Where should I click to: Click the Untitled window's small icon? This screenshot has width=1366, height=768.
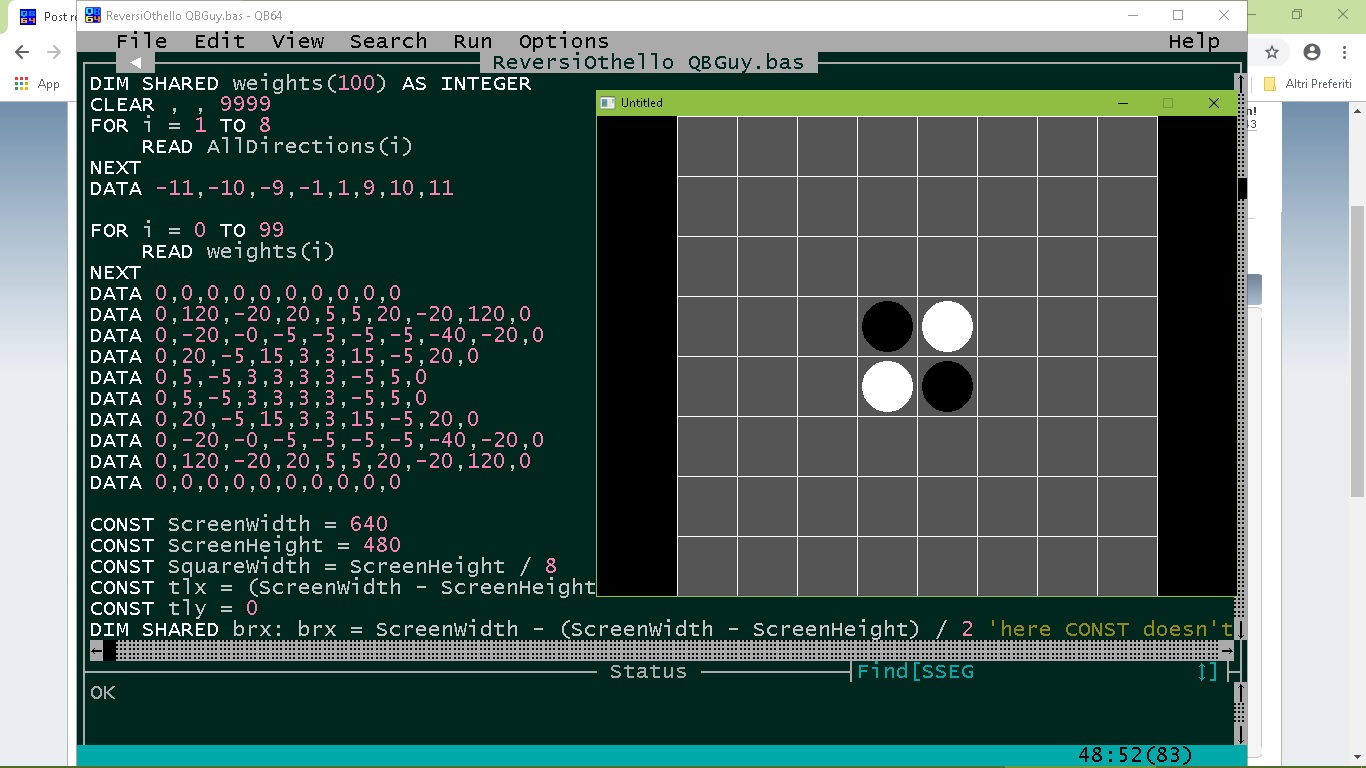pyautogui.click(x=607, y=103)
